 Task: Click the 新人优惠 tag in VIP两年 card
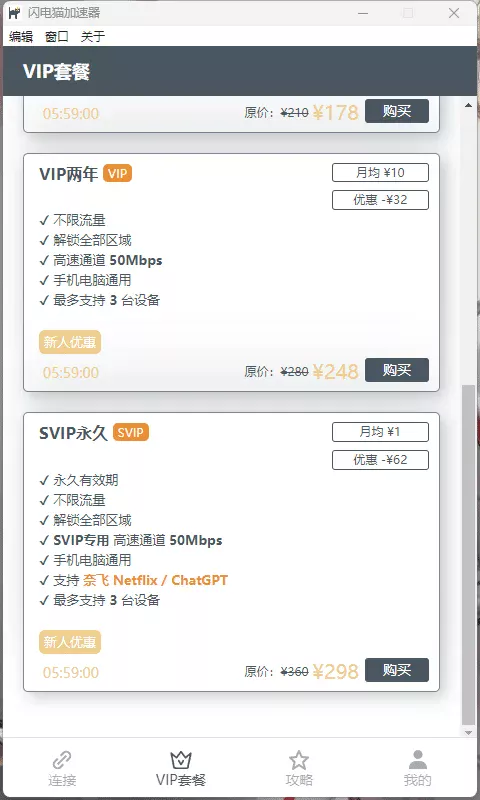tap(70, 342)
